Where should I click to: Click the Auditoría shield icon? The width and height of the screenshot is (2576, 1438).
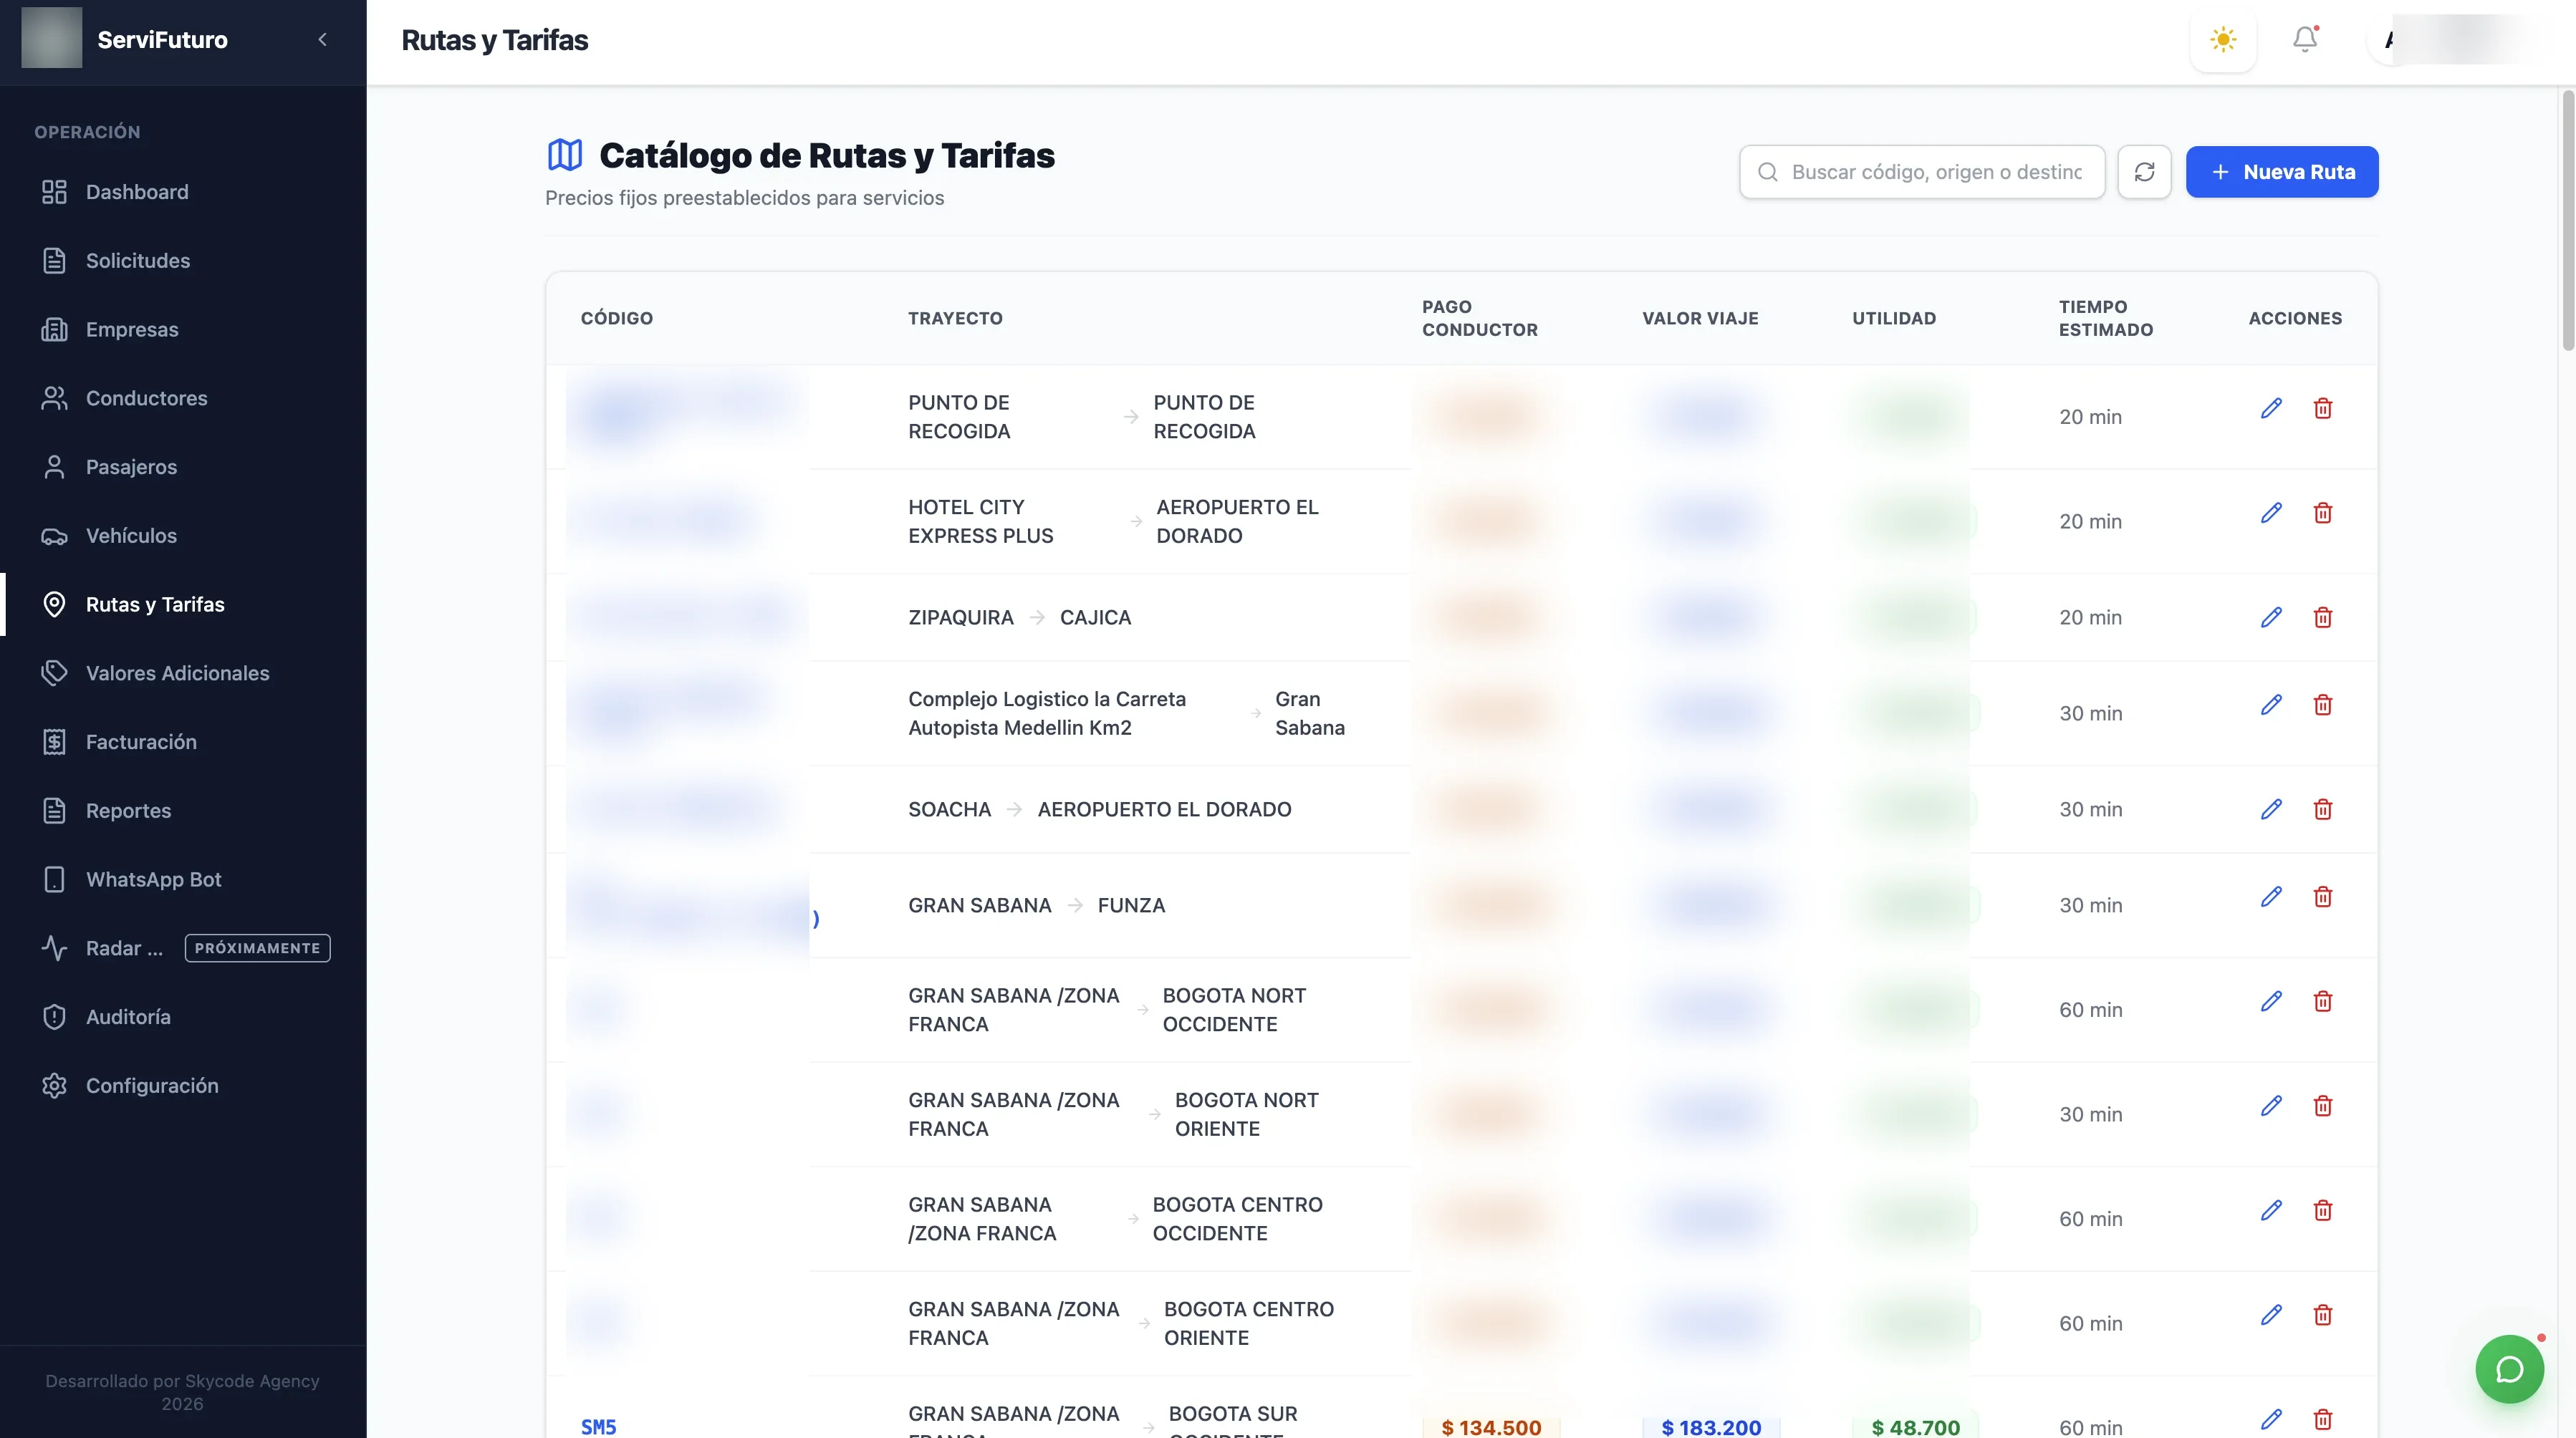(x=54, y=1017)
